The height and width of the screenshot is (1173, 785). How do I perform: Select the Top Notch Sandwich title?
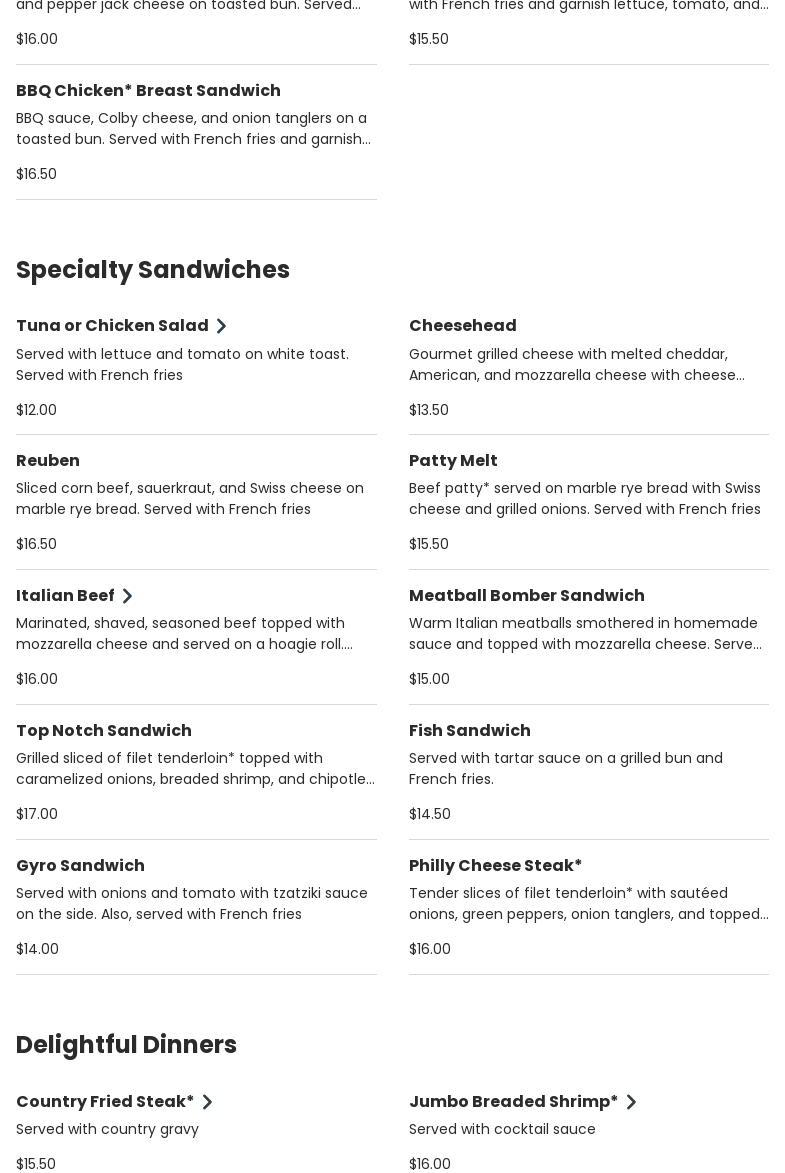[104, 731]
